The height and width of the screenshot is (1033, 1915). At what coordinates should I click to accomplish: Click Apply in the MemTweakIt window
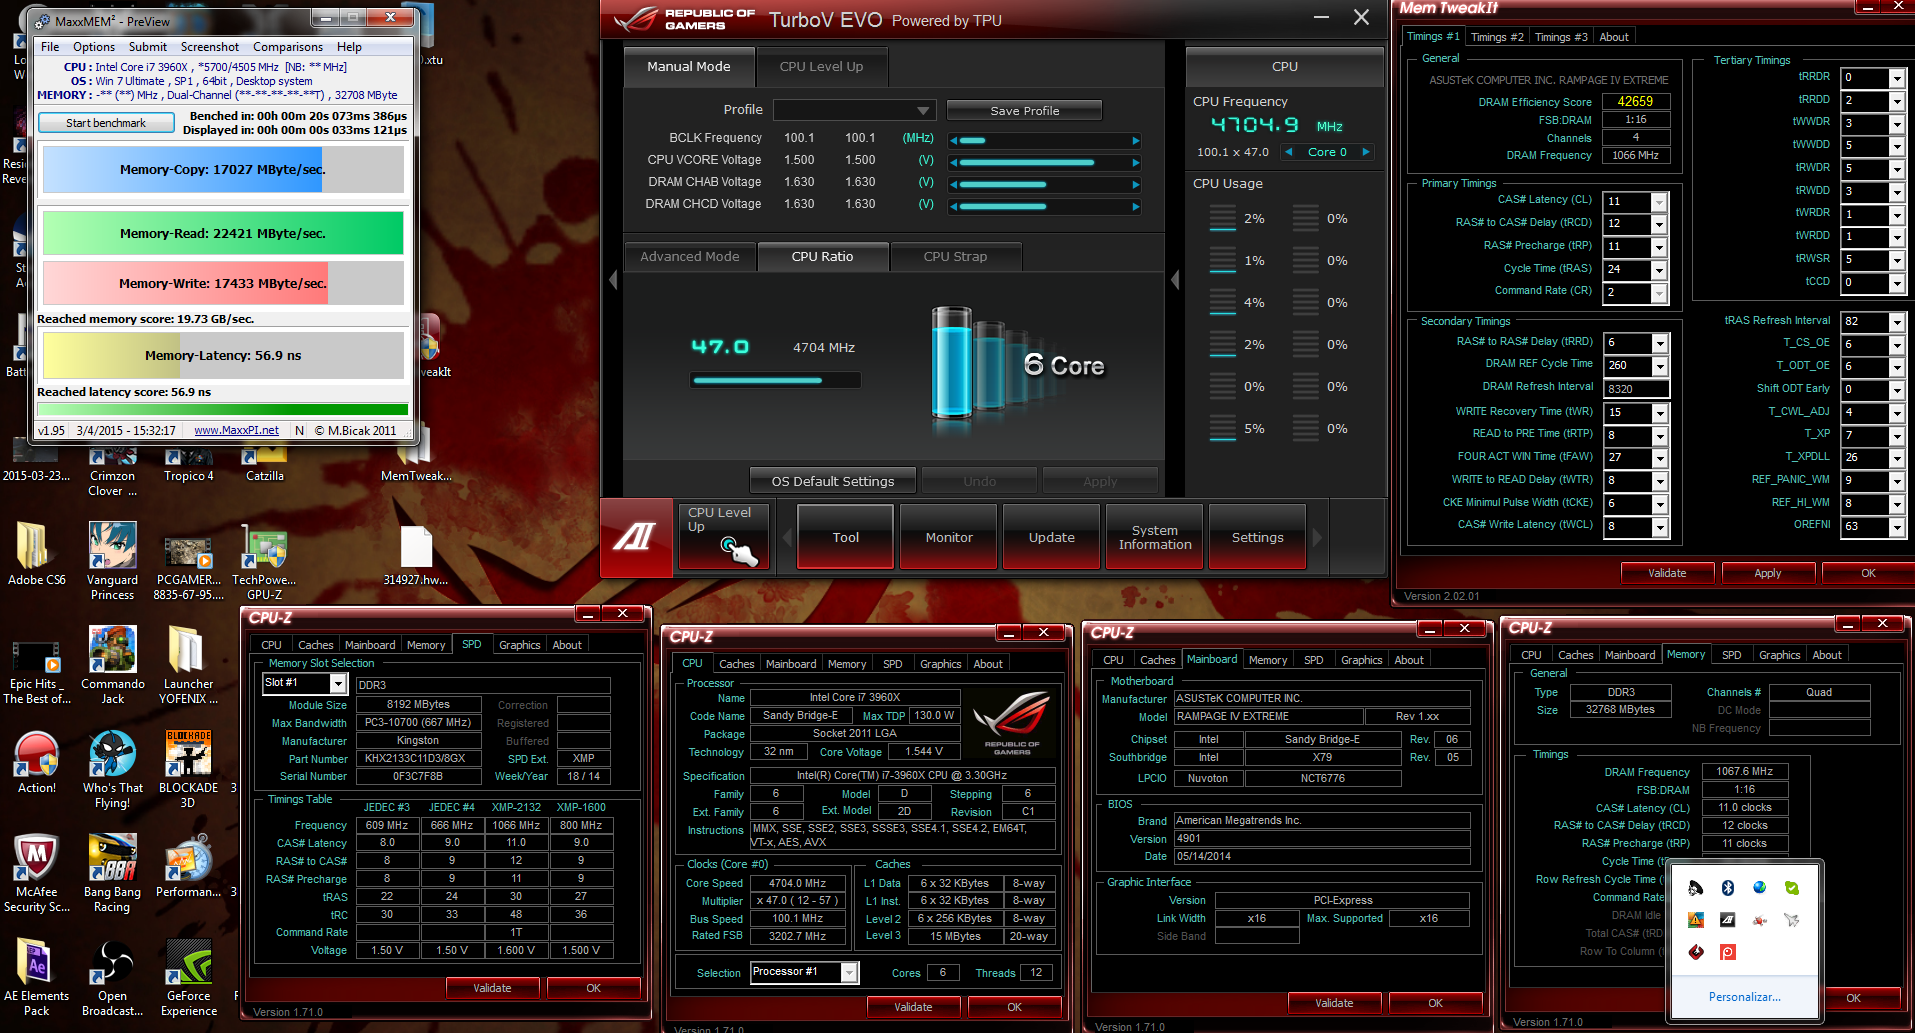[1767, 573]
